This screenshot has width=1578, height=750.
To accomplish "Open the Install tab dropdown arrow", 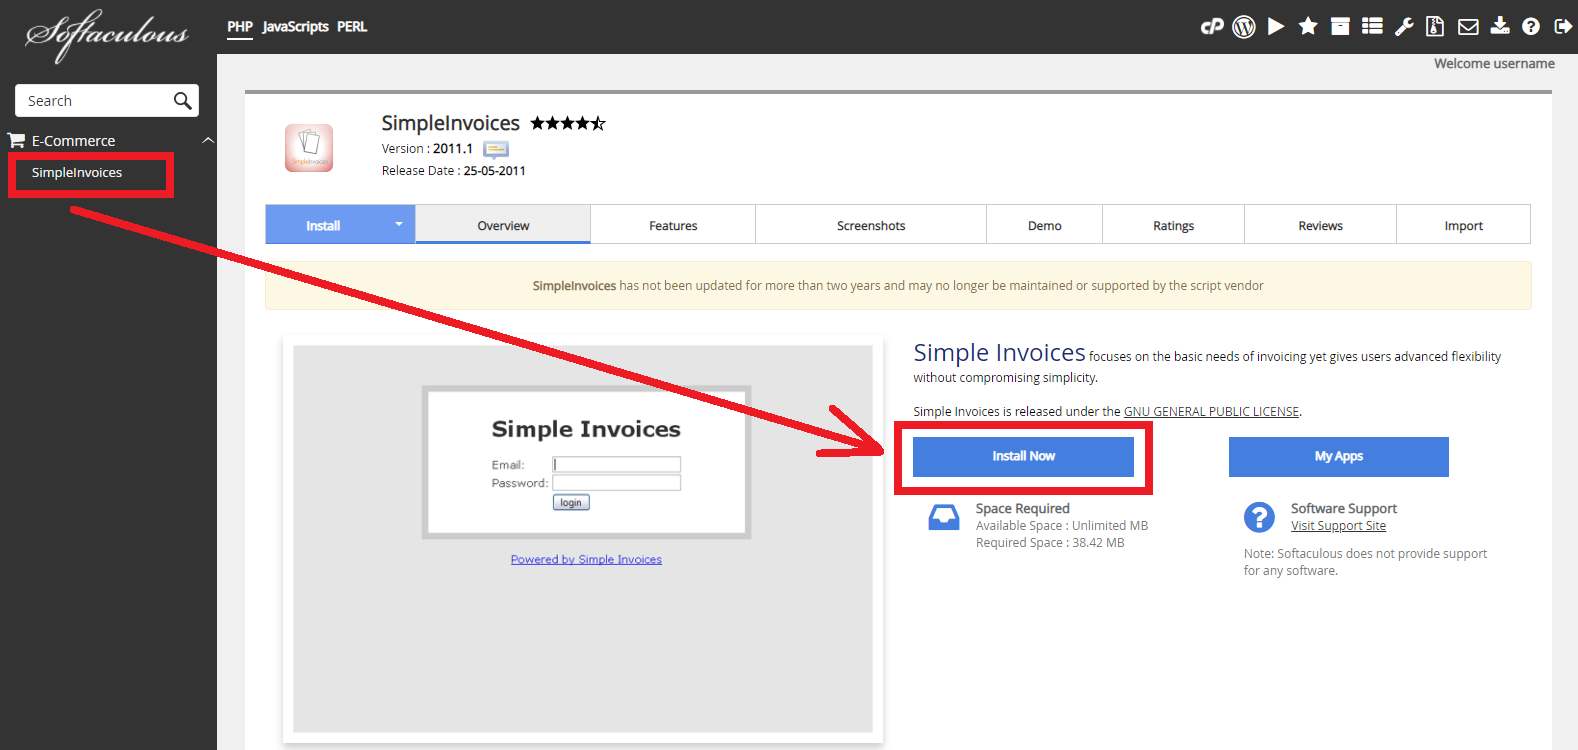I will 398,224.
